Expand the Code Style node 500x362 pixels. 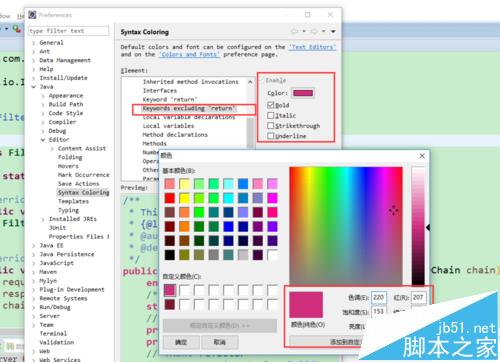point(43,113)
